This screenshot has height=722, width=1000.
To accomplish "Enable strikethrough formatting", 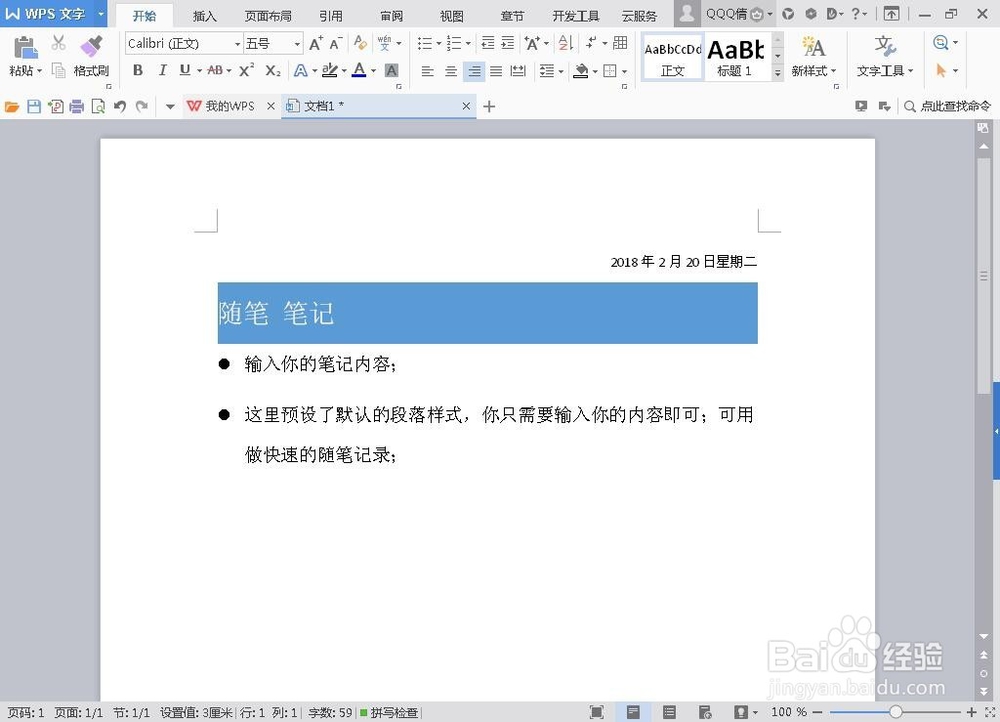I will tap(214, 71).
